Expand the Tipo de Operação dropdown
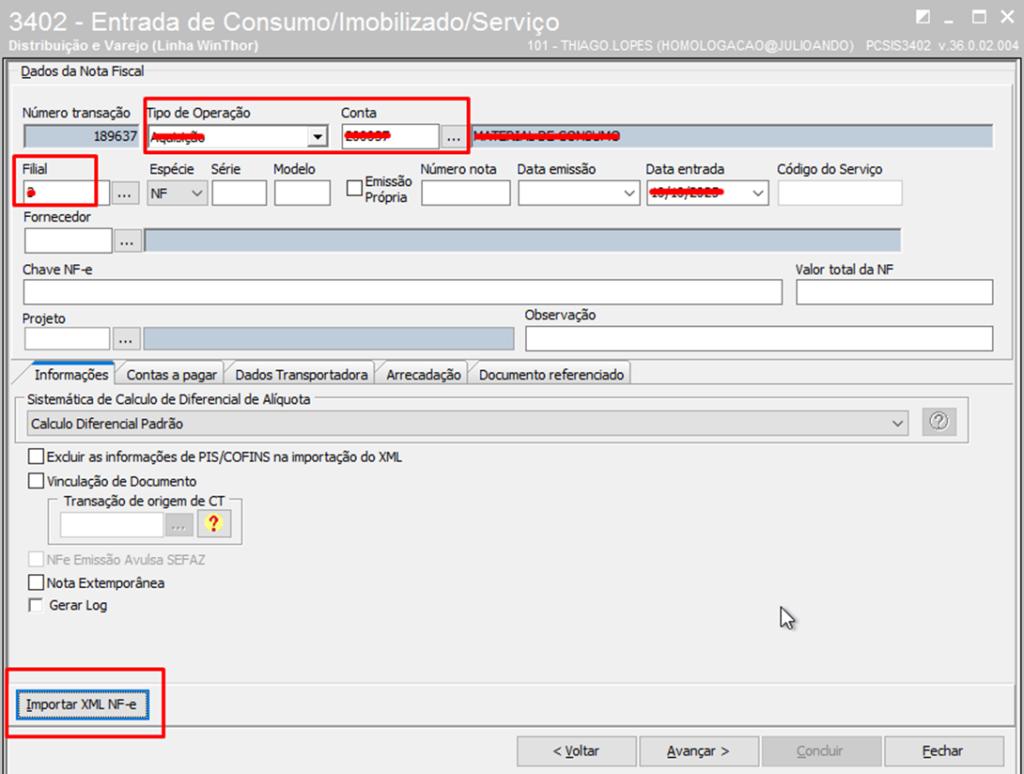 pyautogui.click(x=317, y=137)
